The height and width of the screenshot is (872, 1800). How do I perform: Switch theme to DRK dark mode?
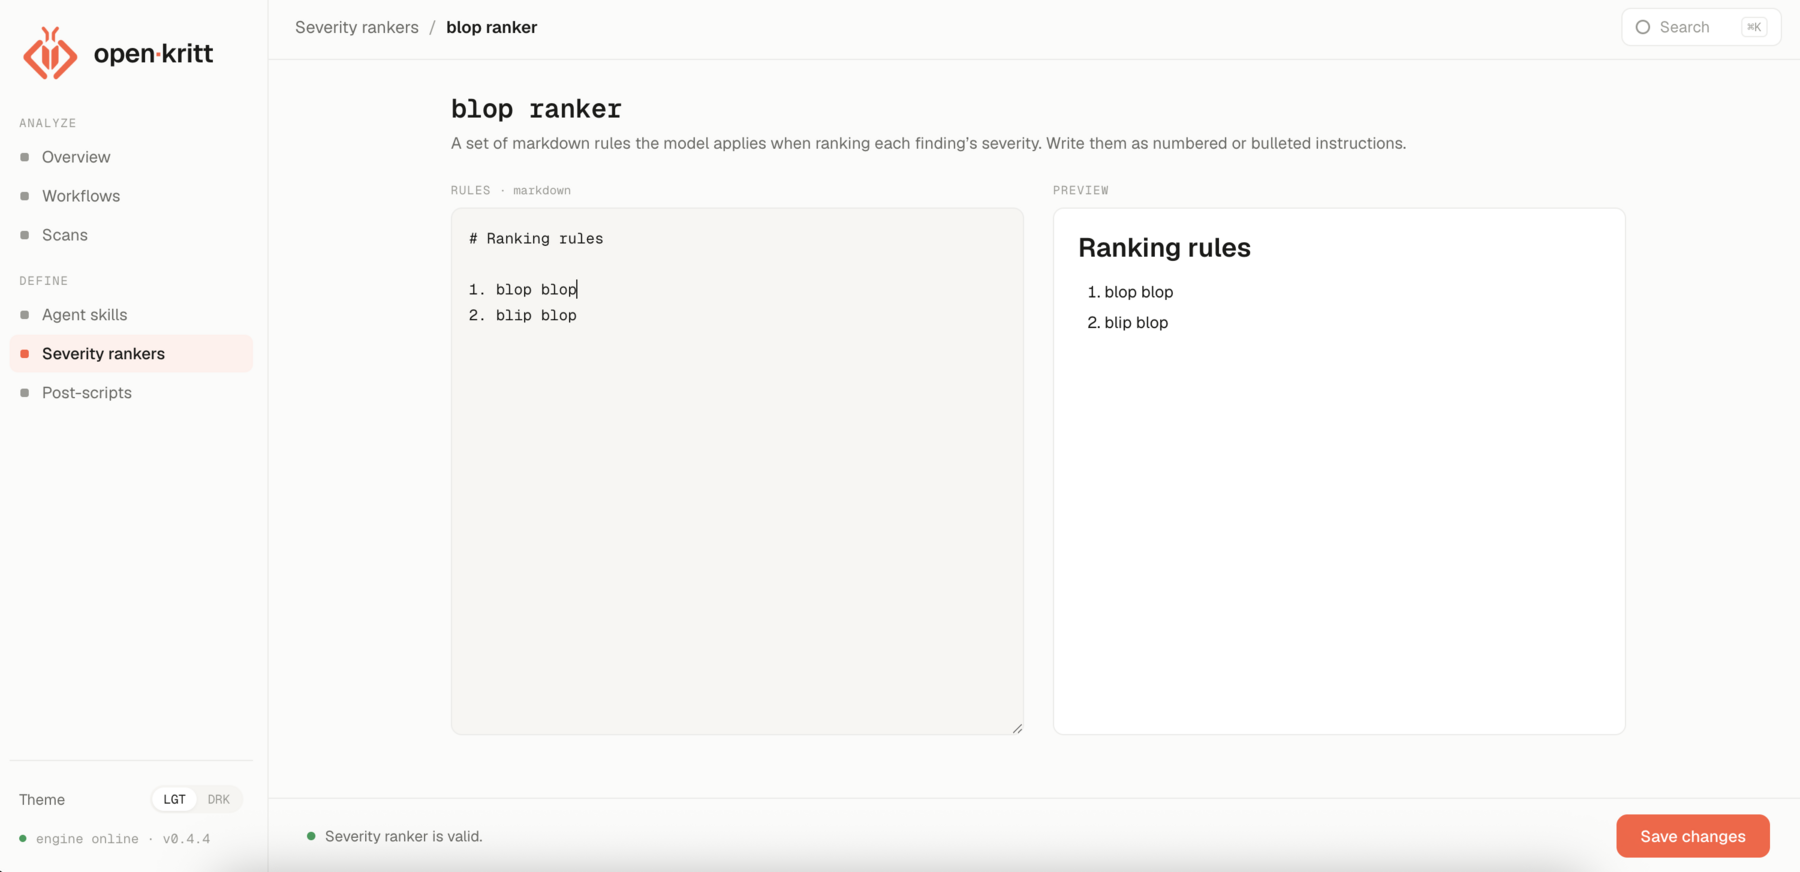click(218, 799)
